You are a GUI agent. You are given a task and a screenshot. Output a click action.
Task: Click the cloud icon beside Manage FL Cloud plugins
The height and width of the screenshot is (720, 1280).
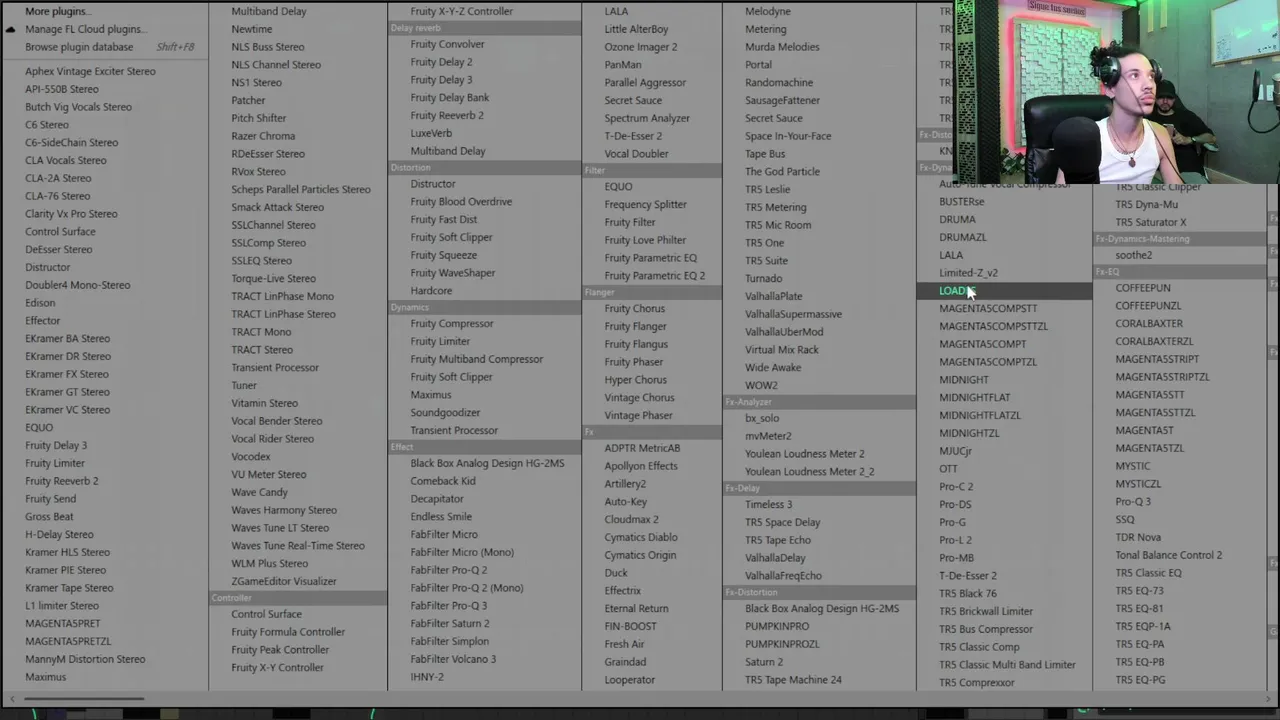tap(10, 29)
